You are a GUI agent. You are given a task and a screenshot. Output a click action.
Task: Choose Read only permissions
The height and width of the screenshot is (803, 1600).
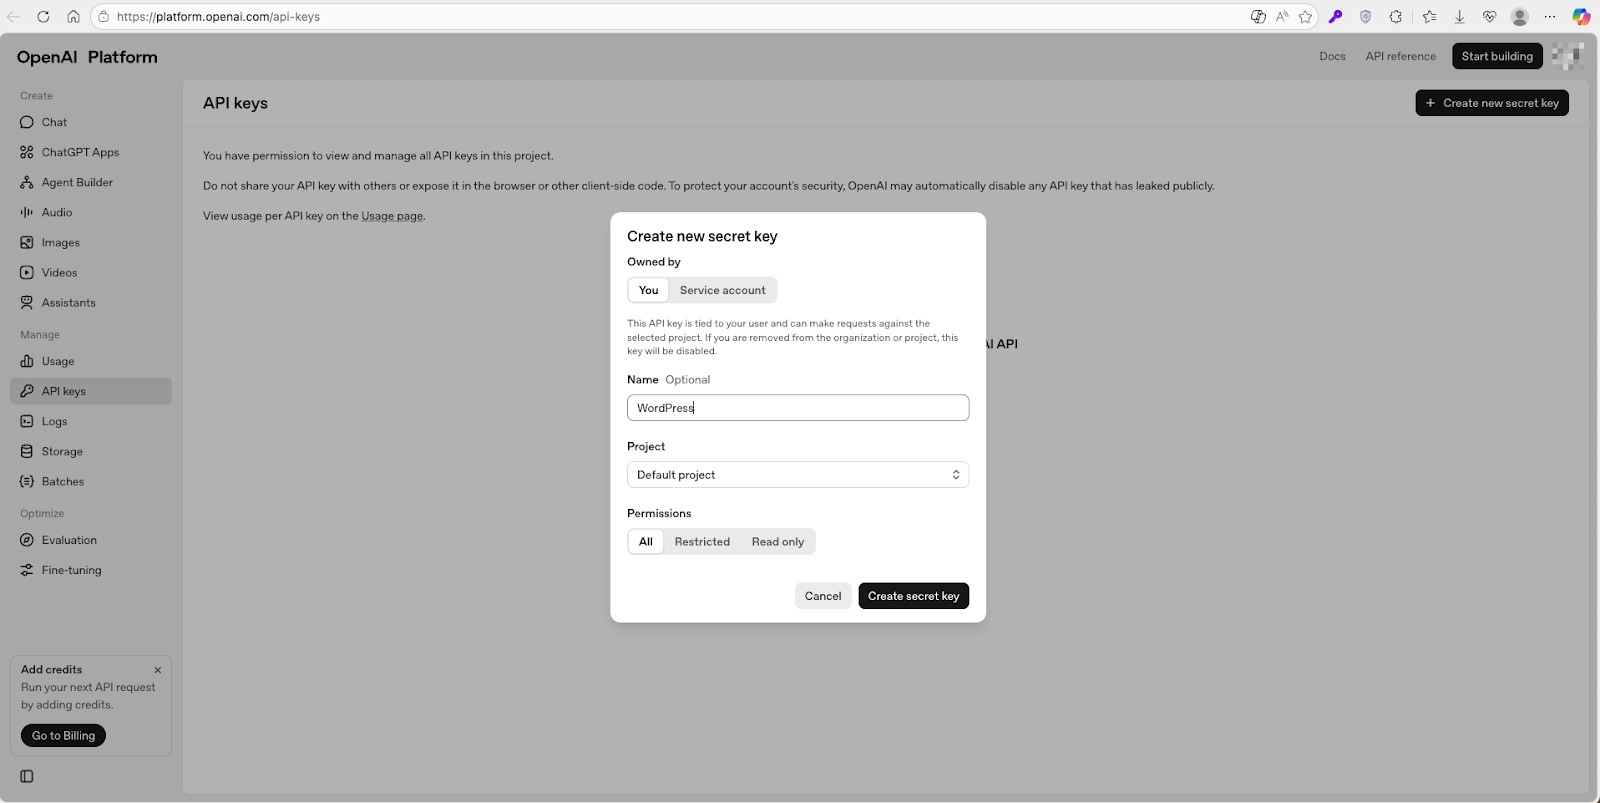coord(777,542)
